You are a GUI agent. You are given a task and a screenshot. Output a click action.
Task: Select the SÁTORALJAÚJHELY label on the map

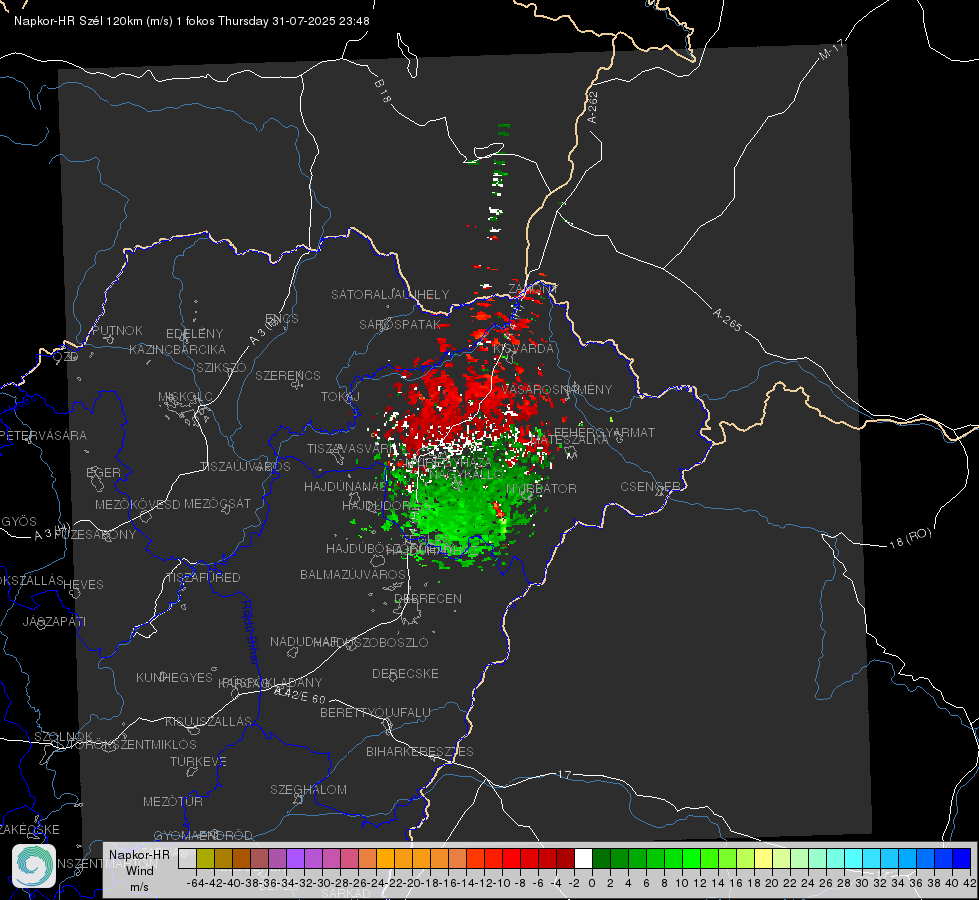390,294
